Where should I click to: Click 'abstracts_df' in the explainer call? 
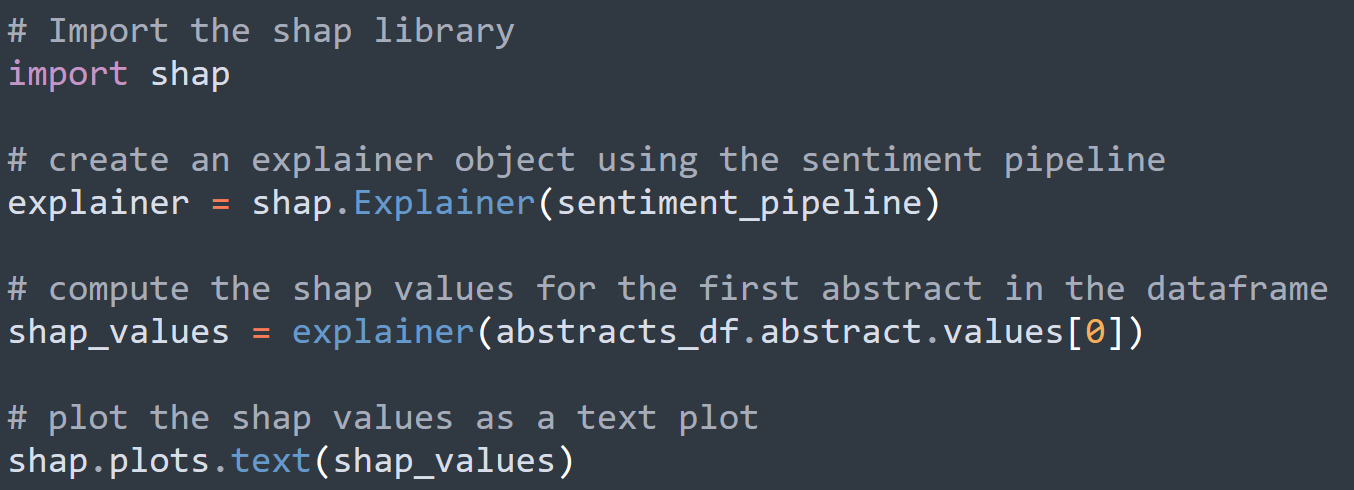tap(617, 333)
